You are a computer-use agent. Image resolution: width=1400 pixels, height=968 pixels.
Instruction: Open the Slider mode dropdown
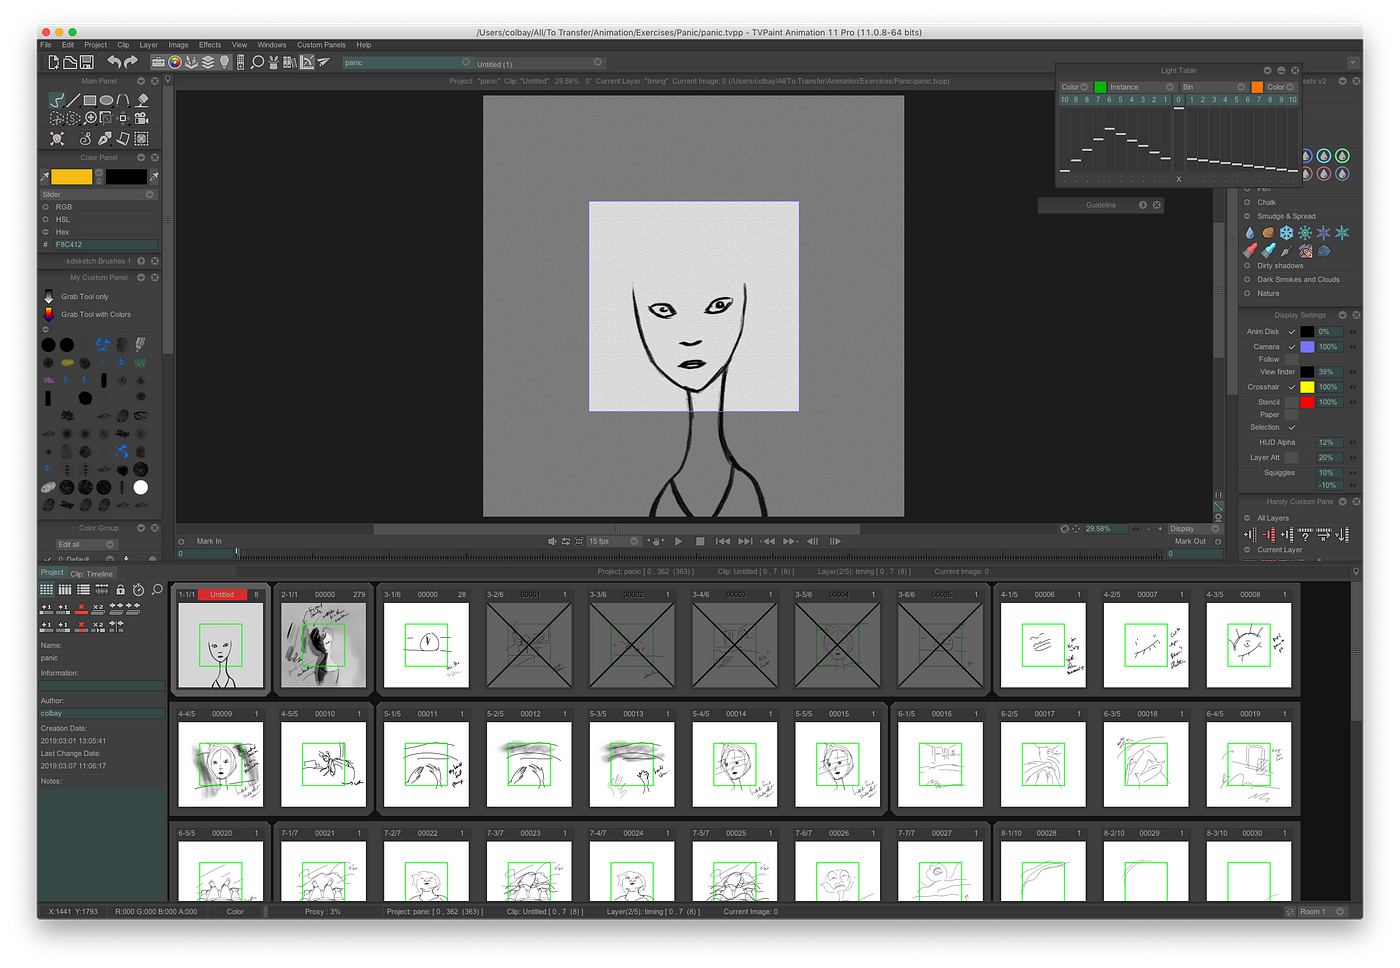point(99,194)
